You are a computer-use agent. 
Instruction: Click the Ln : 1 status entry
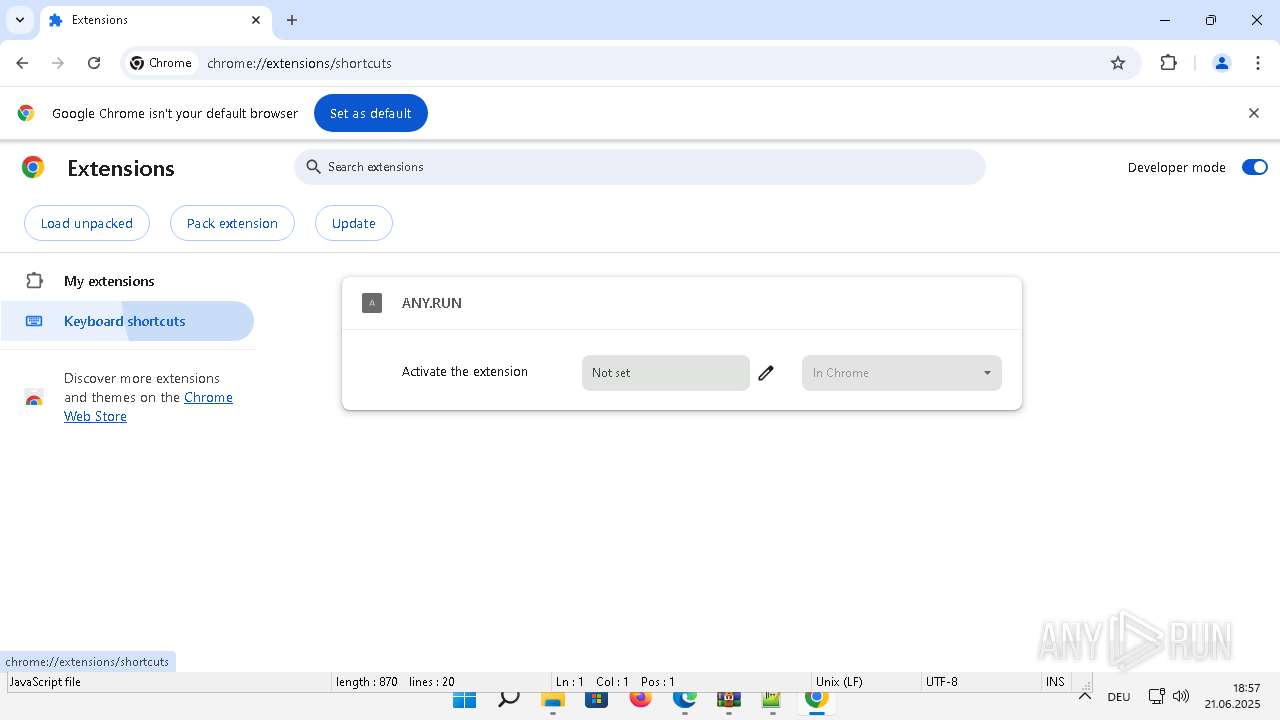[570, 682]
